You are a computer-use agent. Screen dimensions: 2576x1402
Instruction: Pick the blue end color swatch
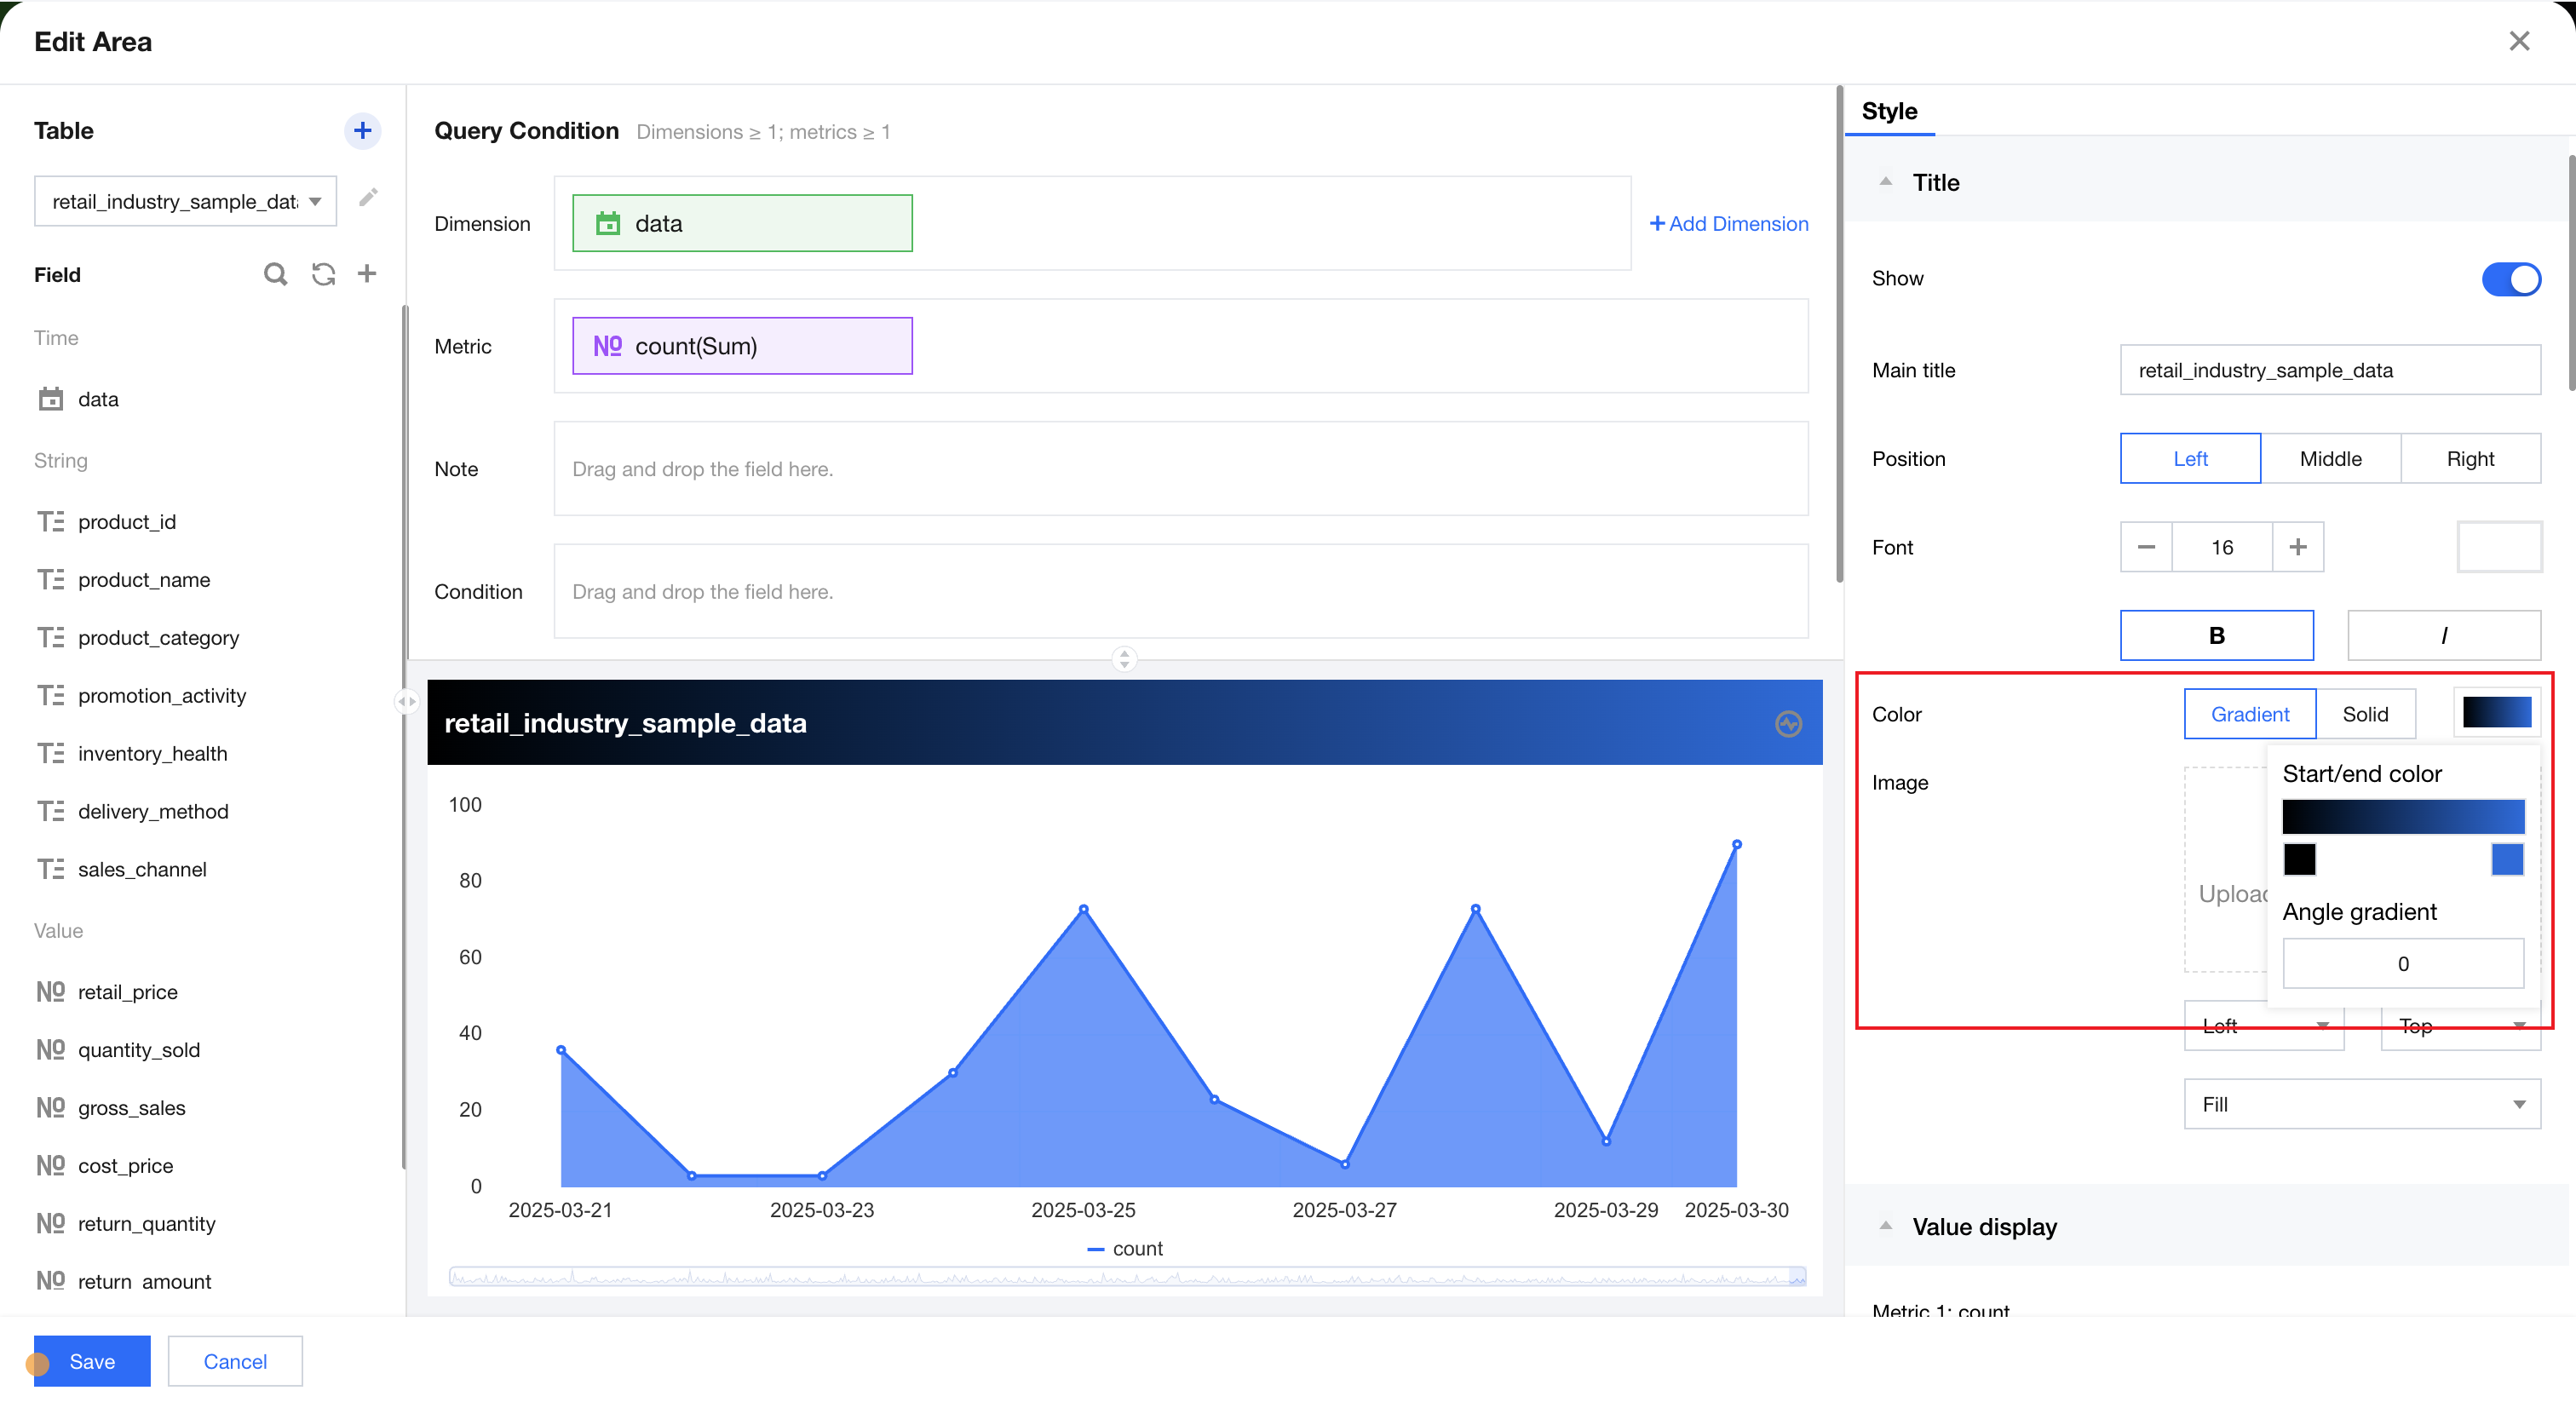coord(2506,859)
